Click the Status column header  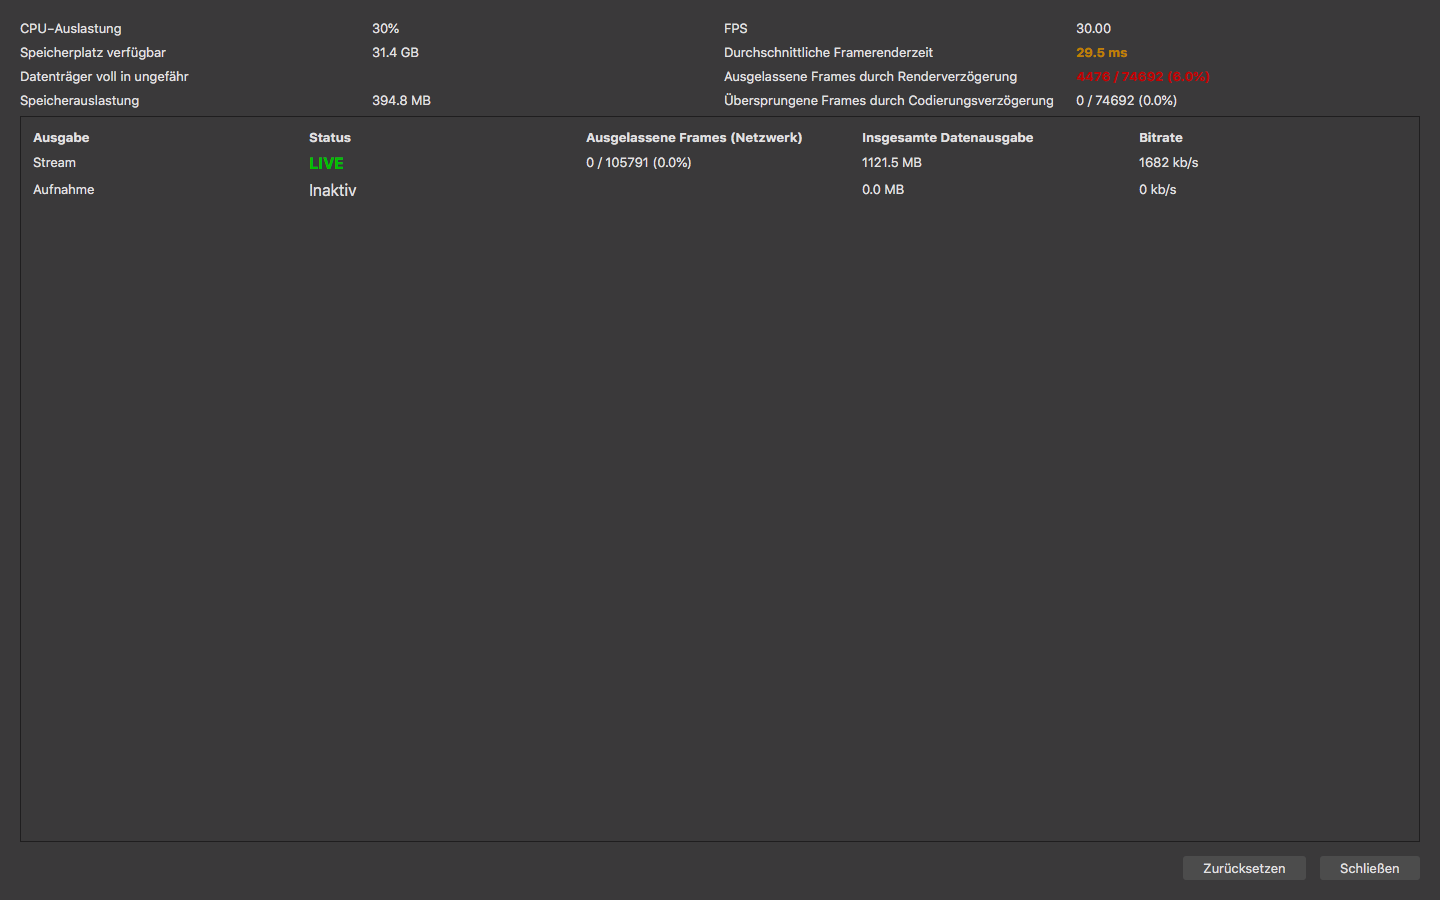[330, 138]
